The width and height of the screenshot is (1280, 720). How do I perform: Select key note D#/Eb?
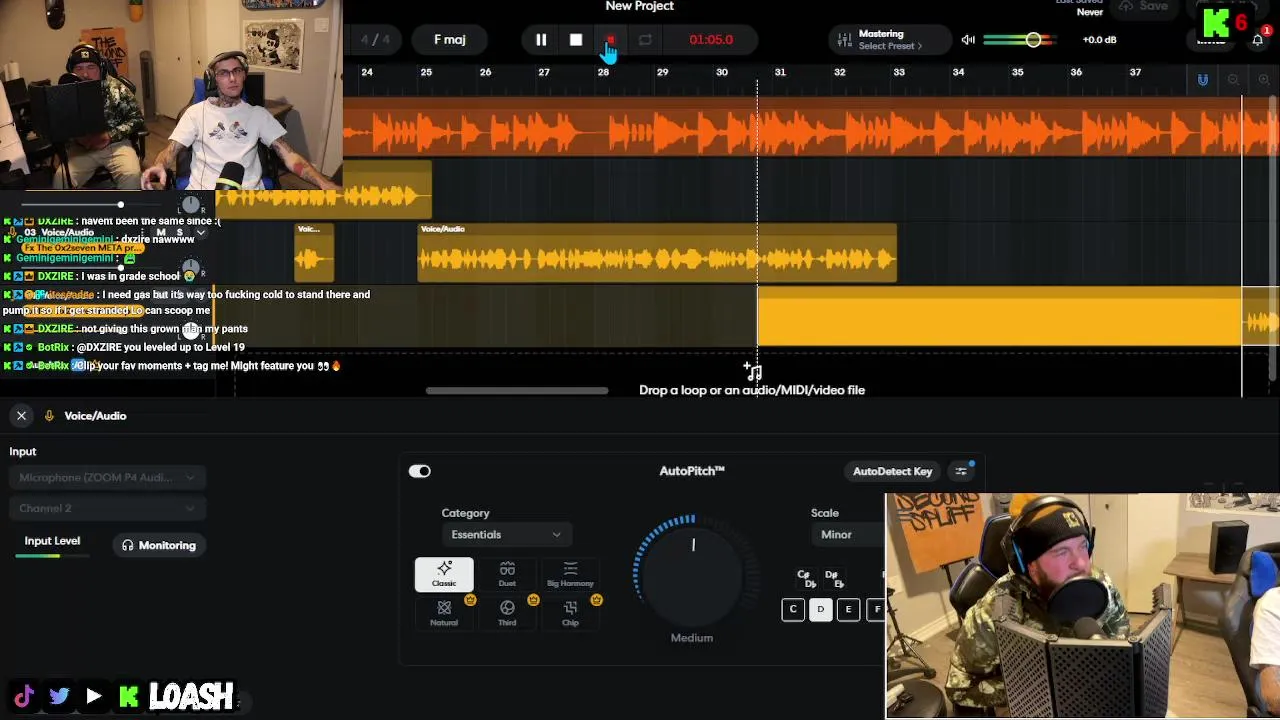tap(834, 579)
